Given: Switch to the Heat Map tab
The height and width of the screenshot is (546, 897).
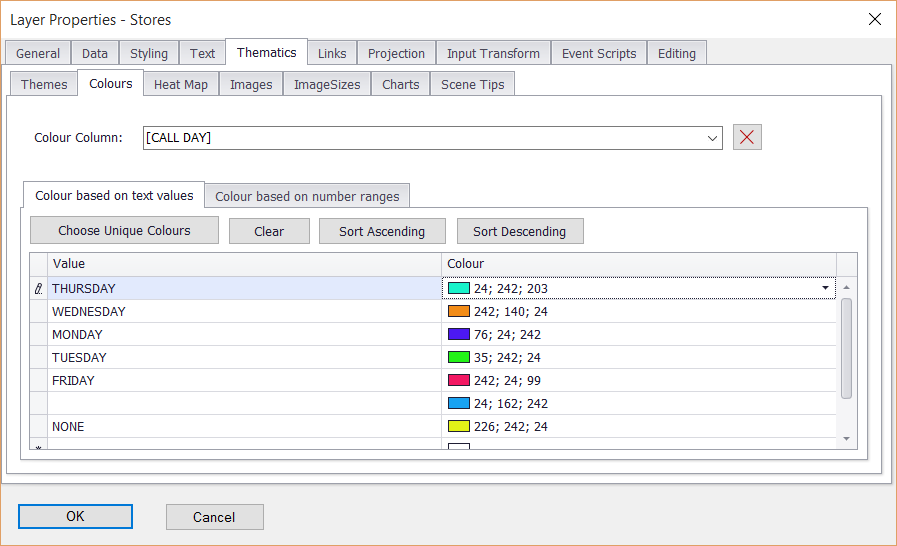Looking at the screenshot, I should coord(181,85).
